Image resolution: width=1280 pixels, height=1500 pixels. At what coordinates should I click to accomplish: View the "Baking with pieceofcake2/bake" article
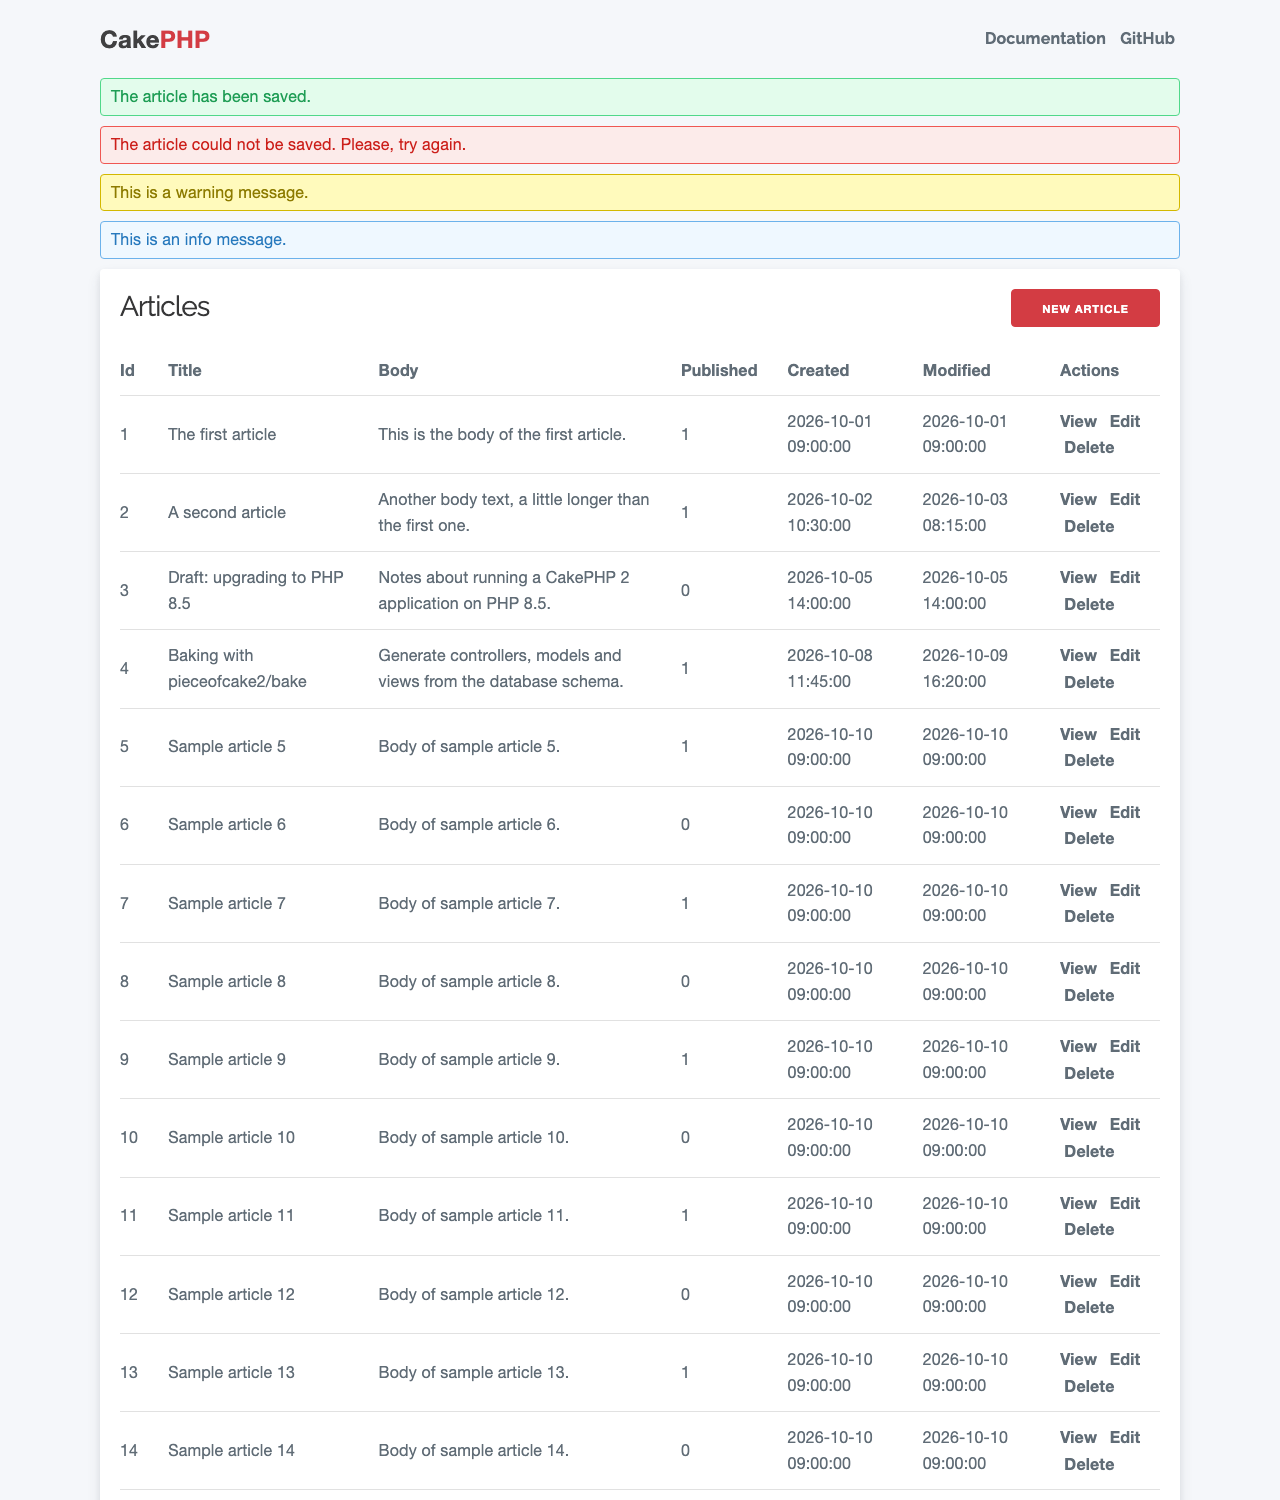tap(1078, 655)
